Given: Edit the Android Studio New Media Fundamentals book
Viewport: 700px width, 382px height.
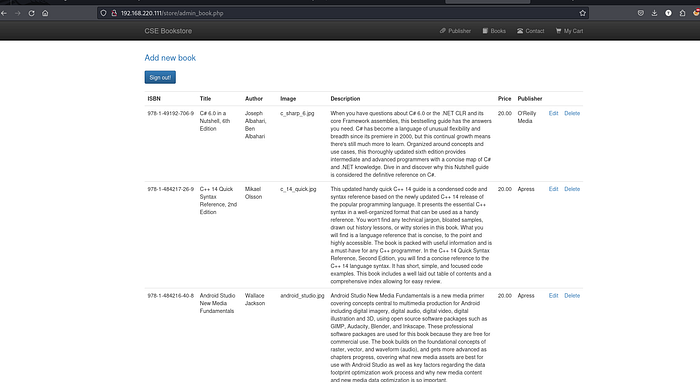Looking at the screenshot, I should click(x=553, y=296).
